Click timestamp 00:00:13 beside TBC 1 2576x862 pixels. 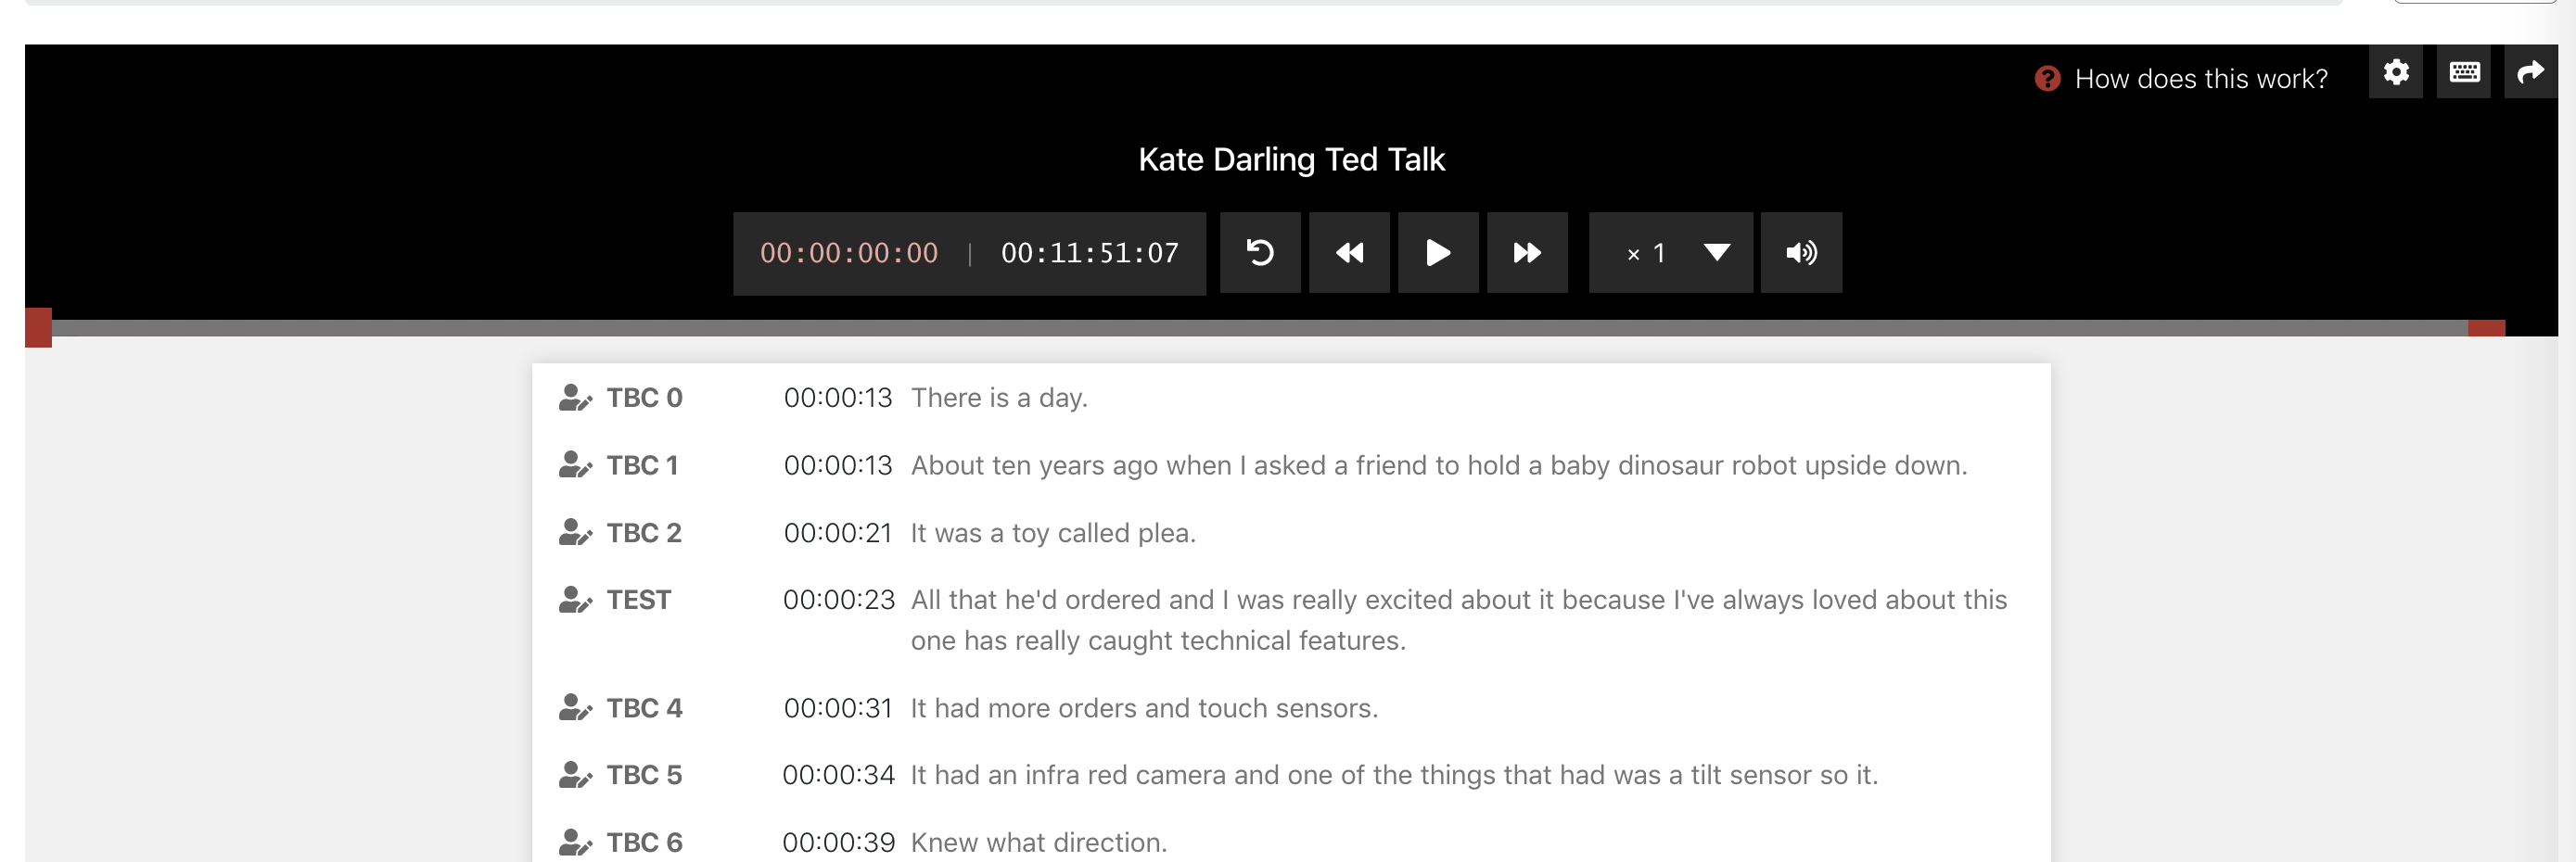[839, 465]
